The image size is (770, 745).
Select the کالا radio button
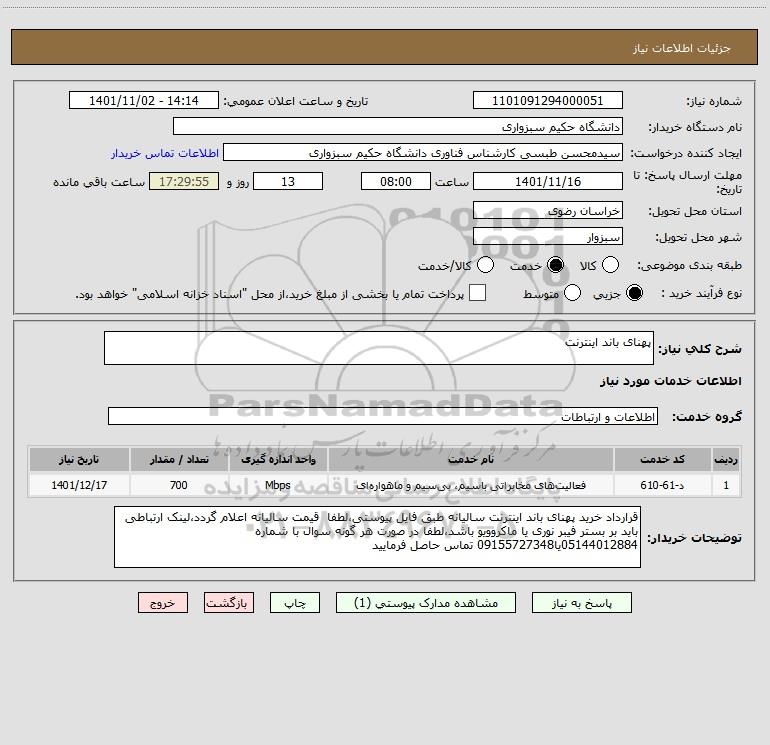pos(610,265)
